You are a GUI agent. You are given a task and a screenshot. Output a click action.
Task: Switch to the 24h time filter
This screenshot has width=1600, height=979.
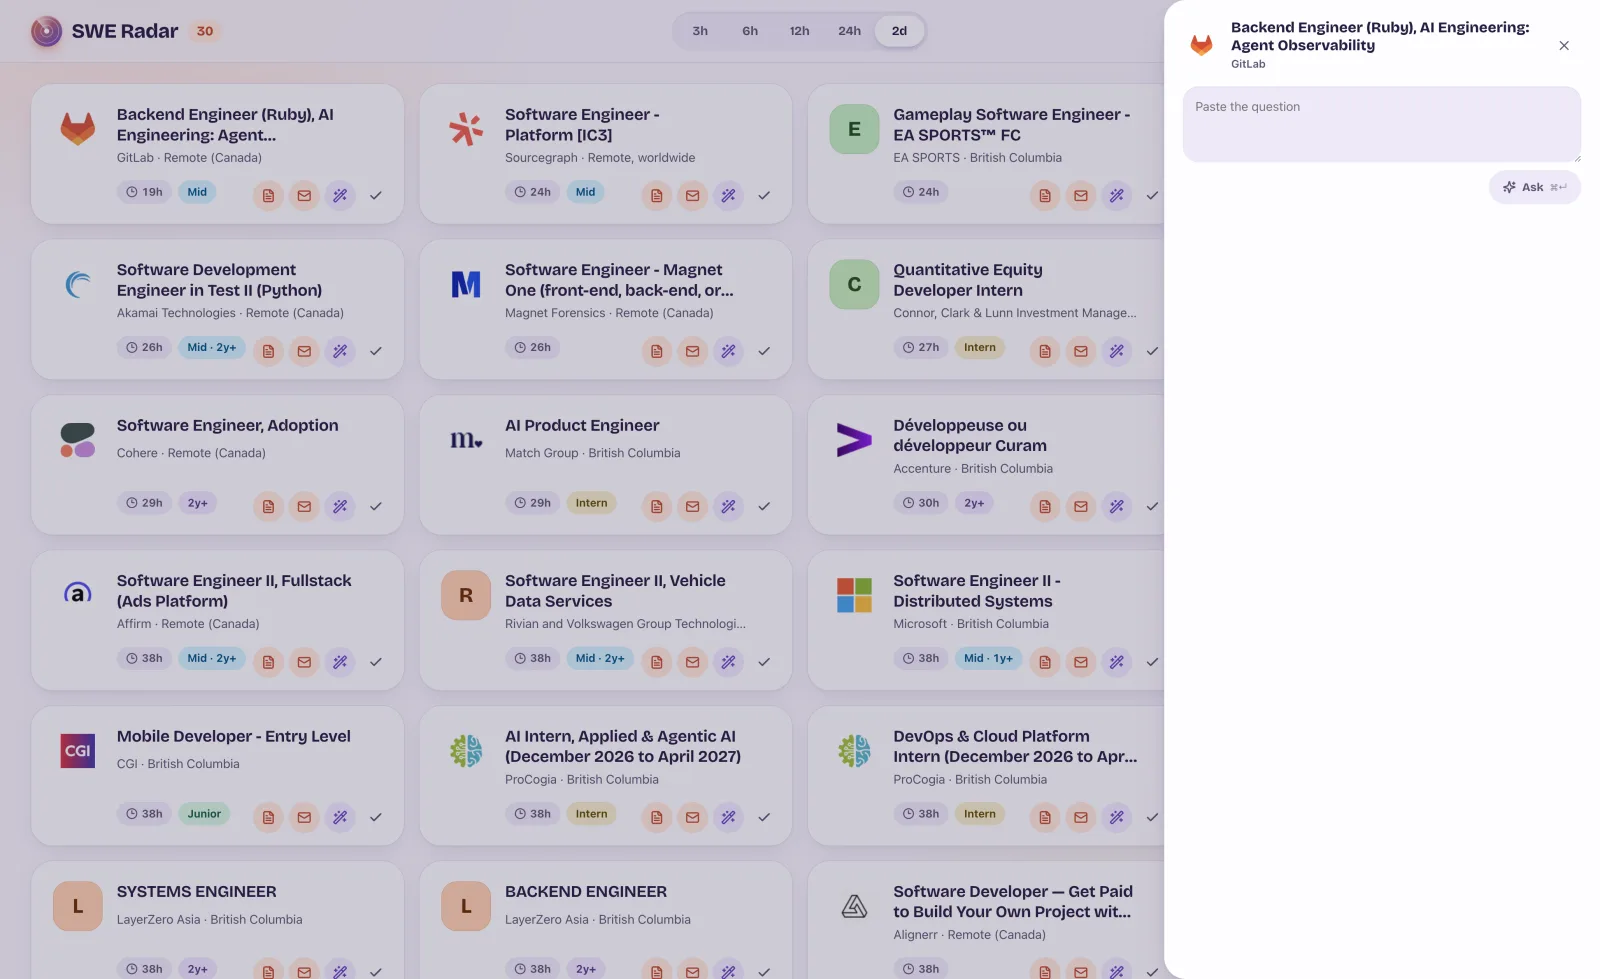[x=850, y=31]
